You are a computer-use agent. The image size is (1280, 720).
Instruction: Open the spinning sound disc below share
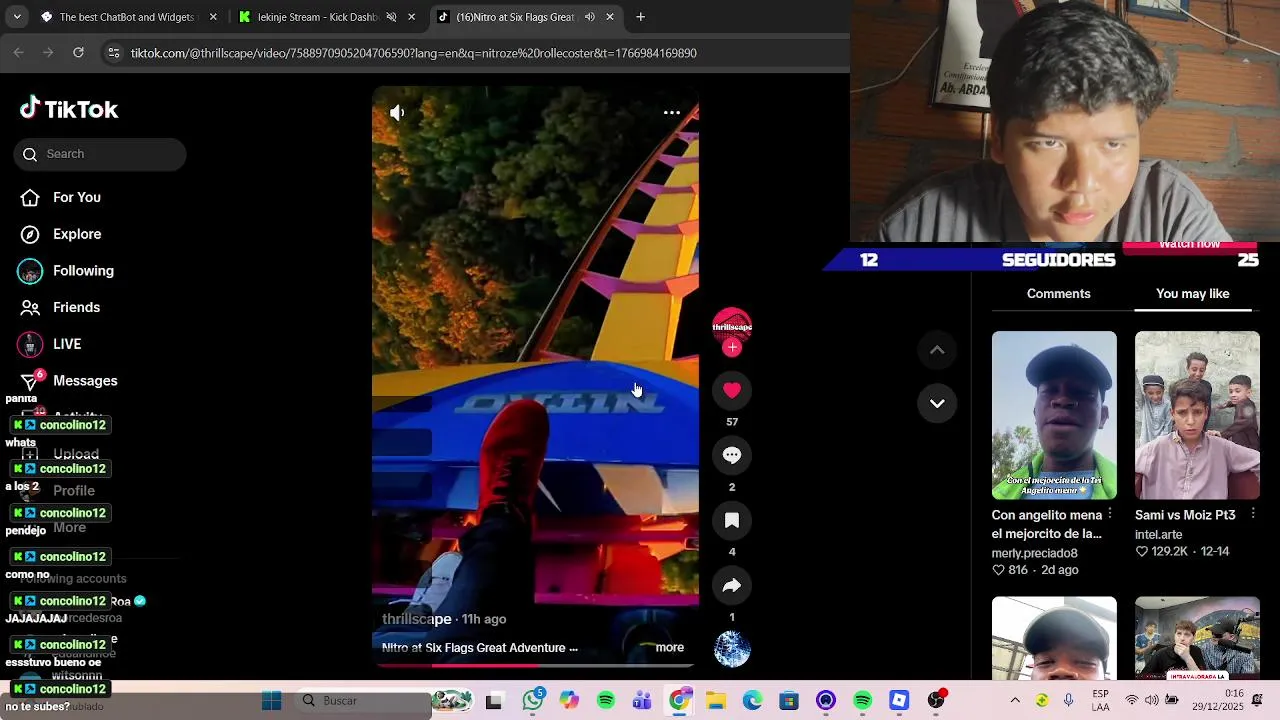(732, 649)
